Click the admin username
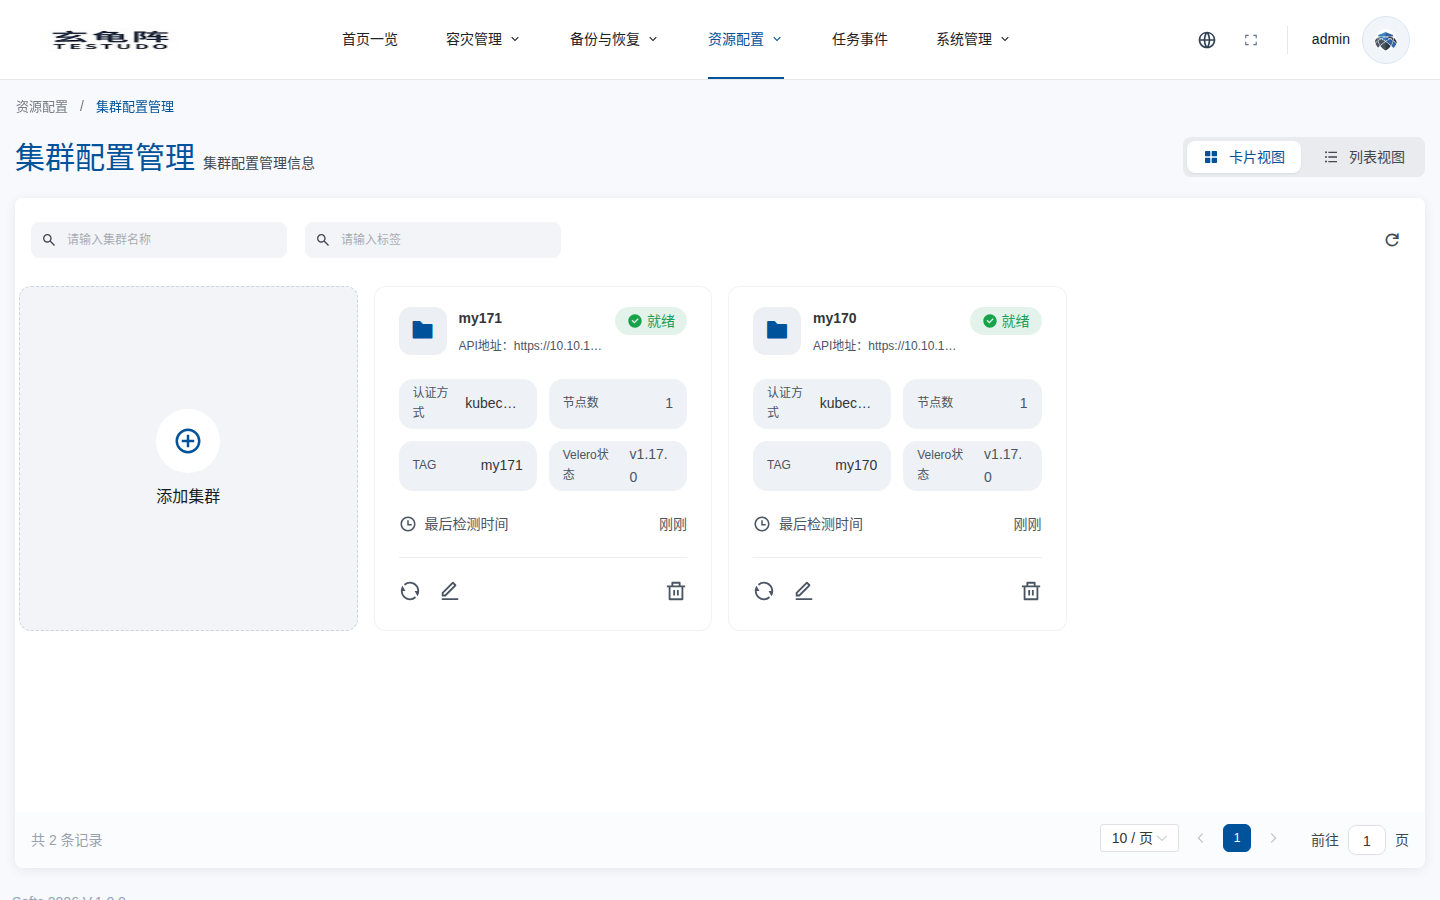 point(1331,39)
